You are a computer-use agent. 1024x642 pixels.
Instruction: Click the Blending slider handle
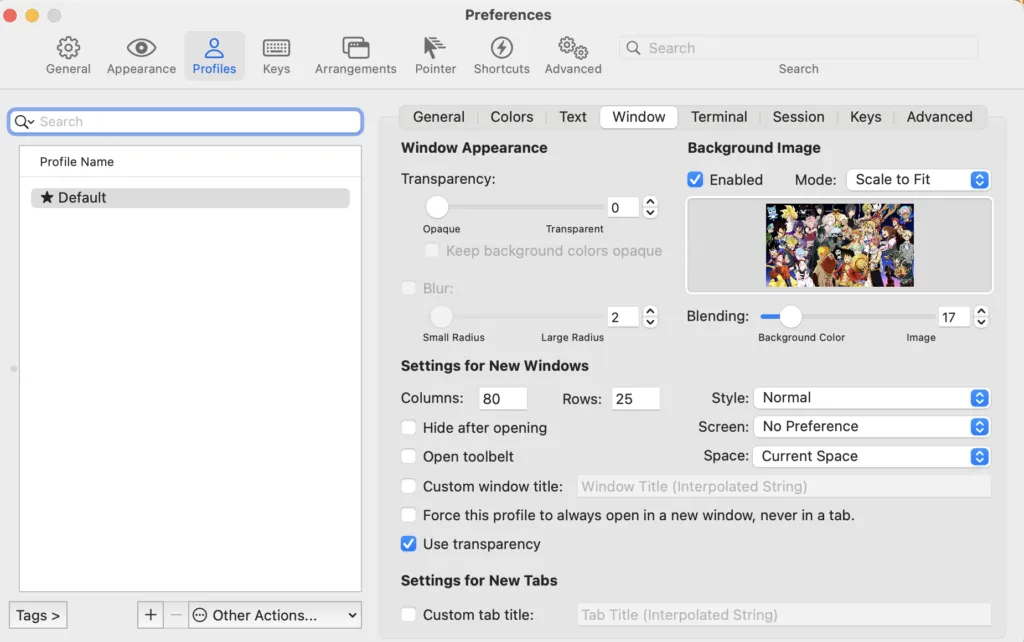click(x=791, y=317)
